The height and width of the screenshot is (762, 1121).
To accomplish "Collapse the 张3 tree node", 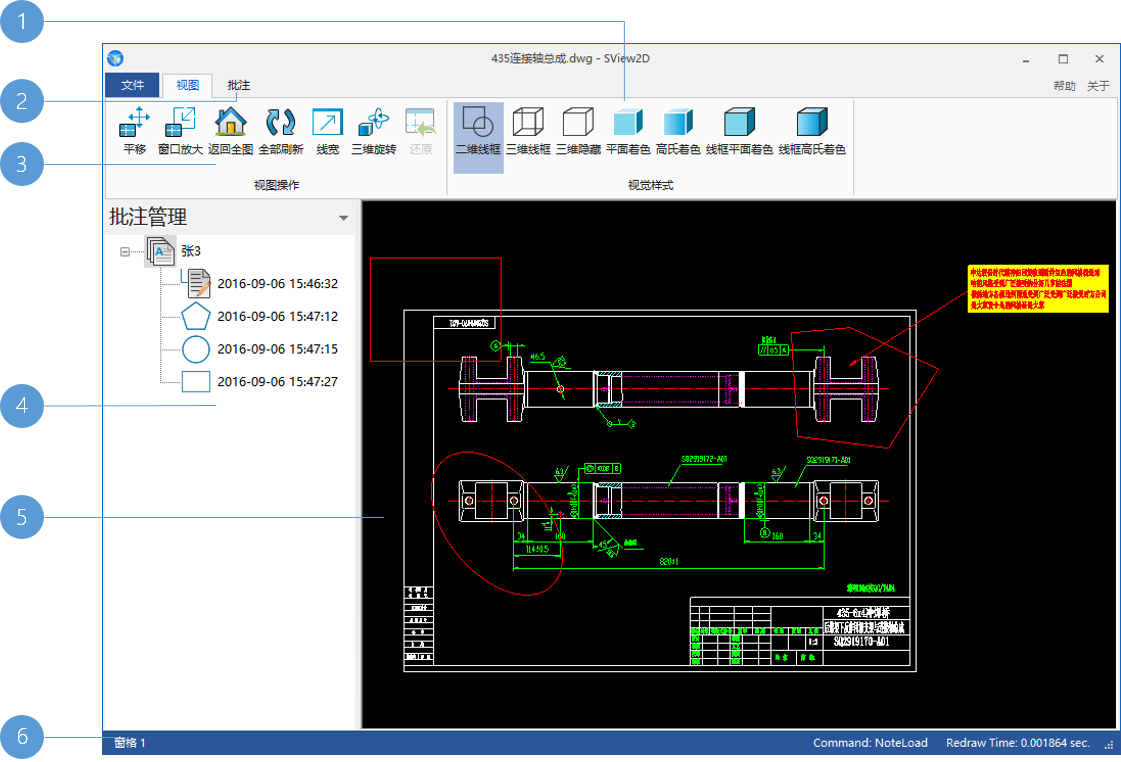I will coord(125,252).
